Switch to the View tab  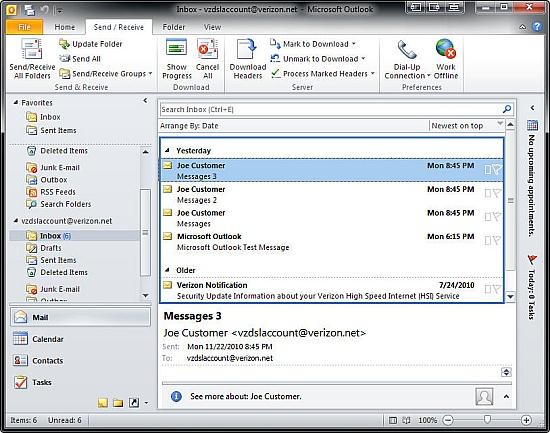212,27
